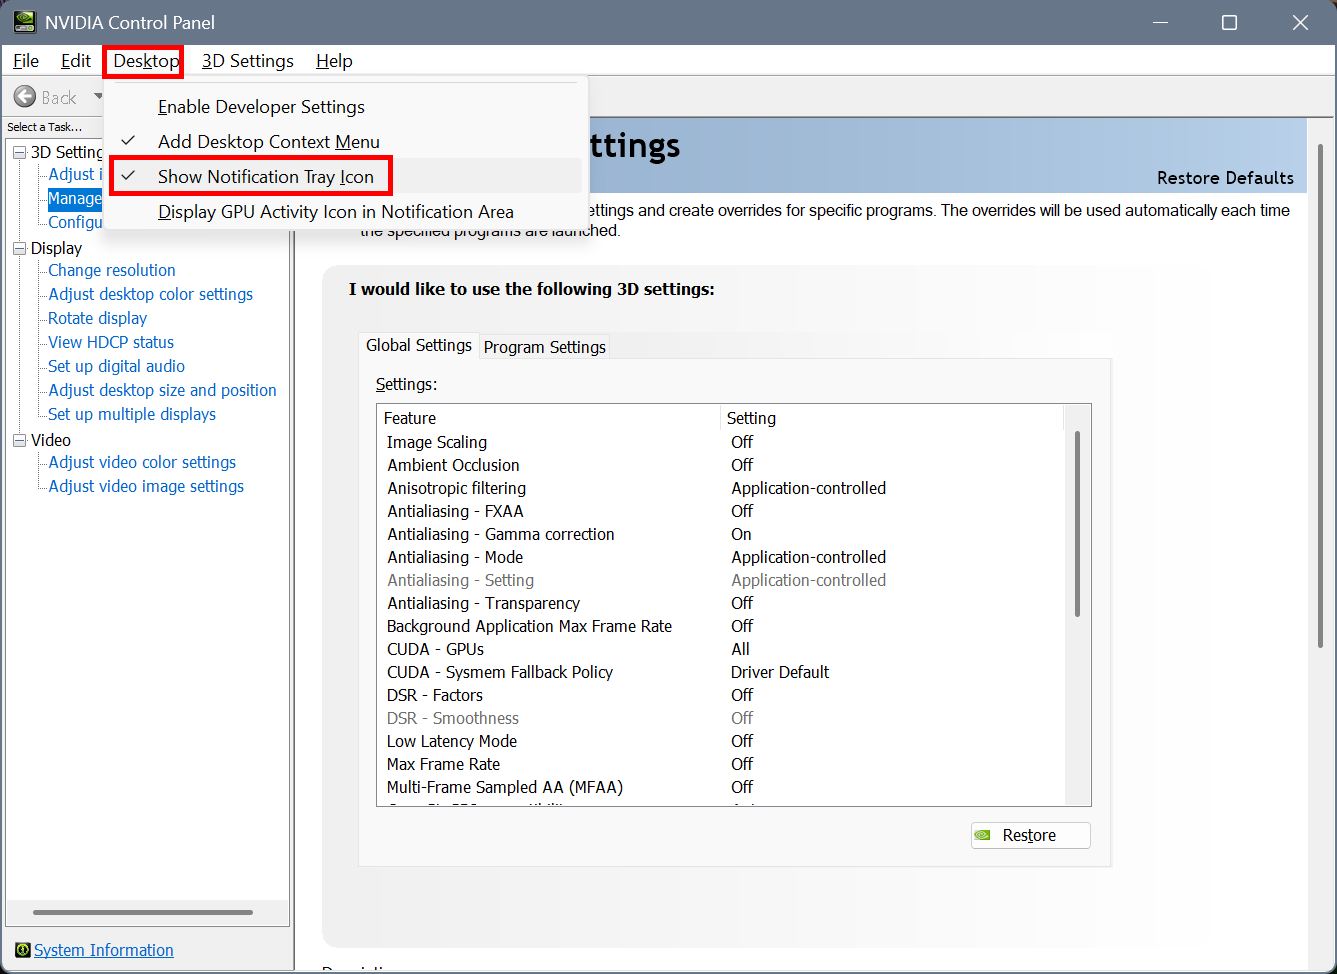Go to Set up multiple displays
1337x974 pixels.
click(x=132, y=414)
